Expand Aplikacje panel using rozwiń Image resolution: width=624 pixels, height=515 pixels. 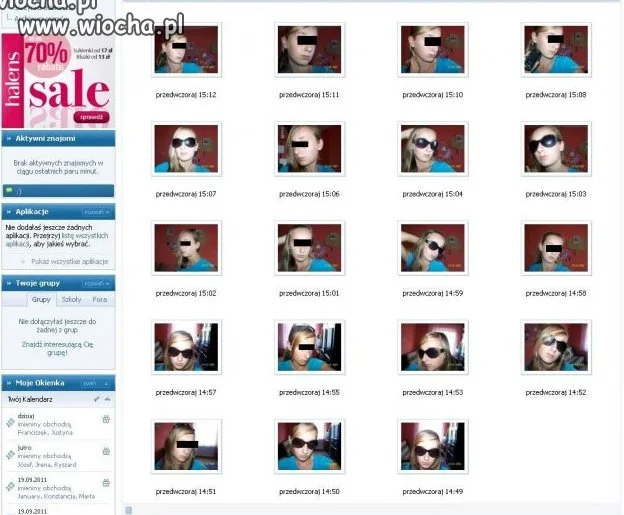point(96,212)
